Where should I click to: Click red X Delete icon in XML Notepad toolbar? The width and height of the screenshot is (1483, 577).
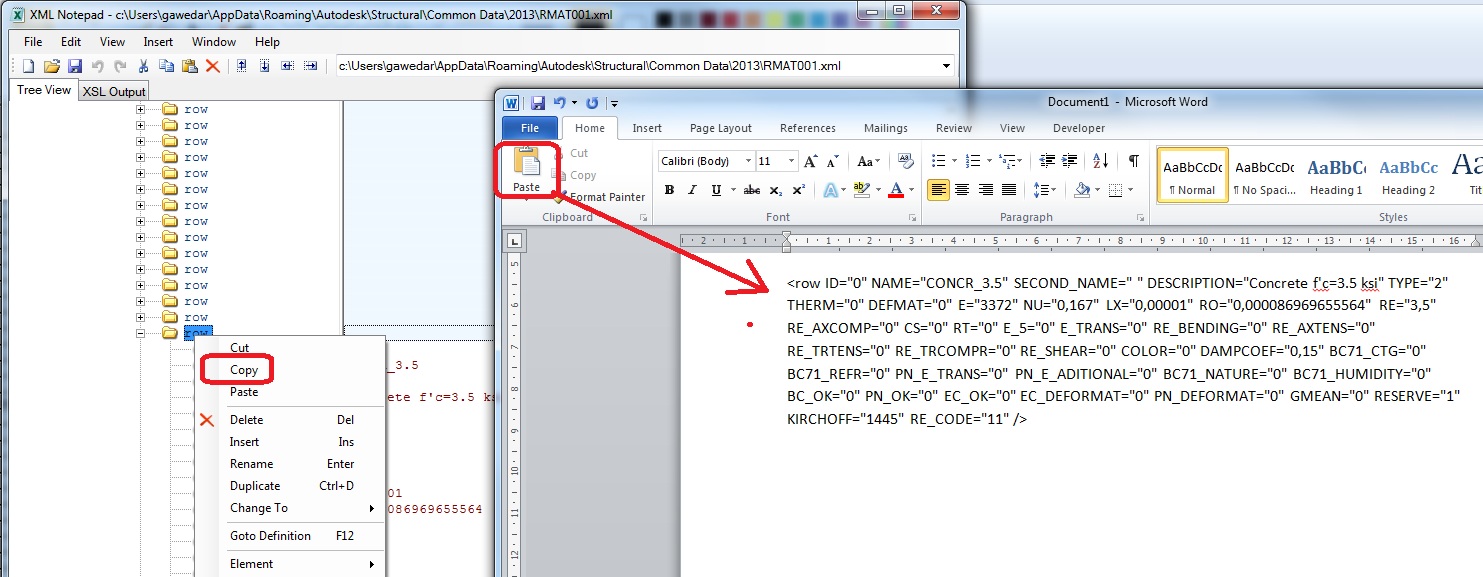pyautogui.click(x=212, y=66)
